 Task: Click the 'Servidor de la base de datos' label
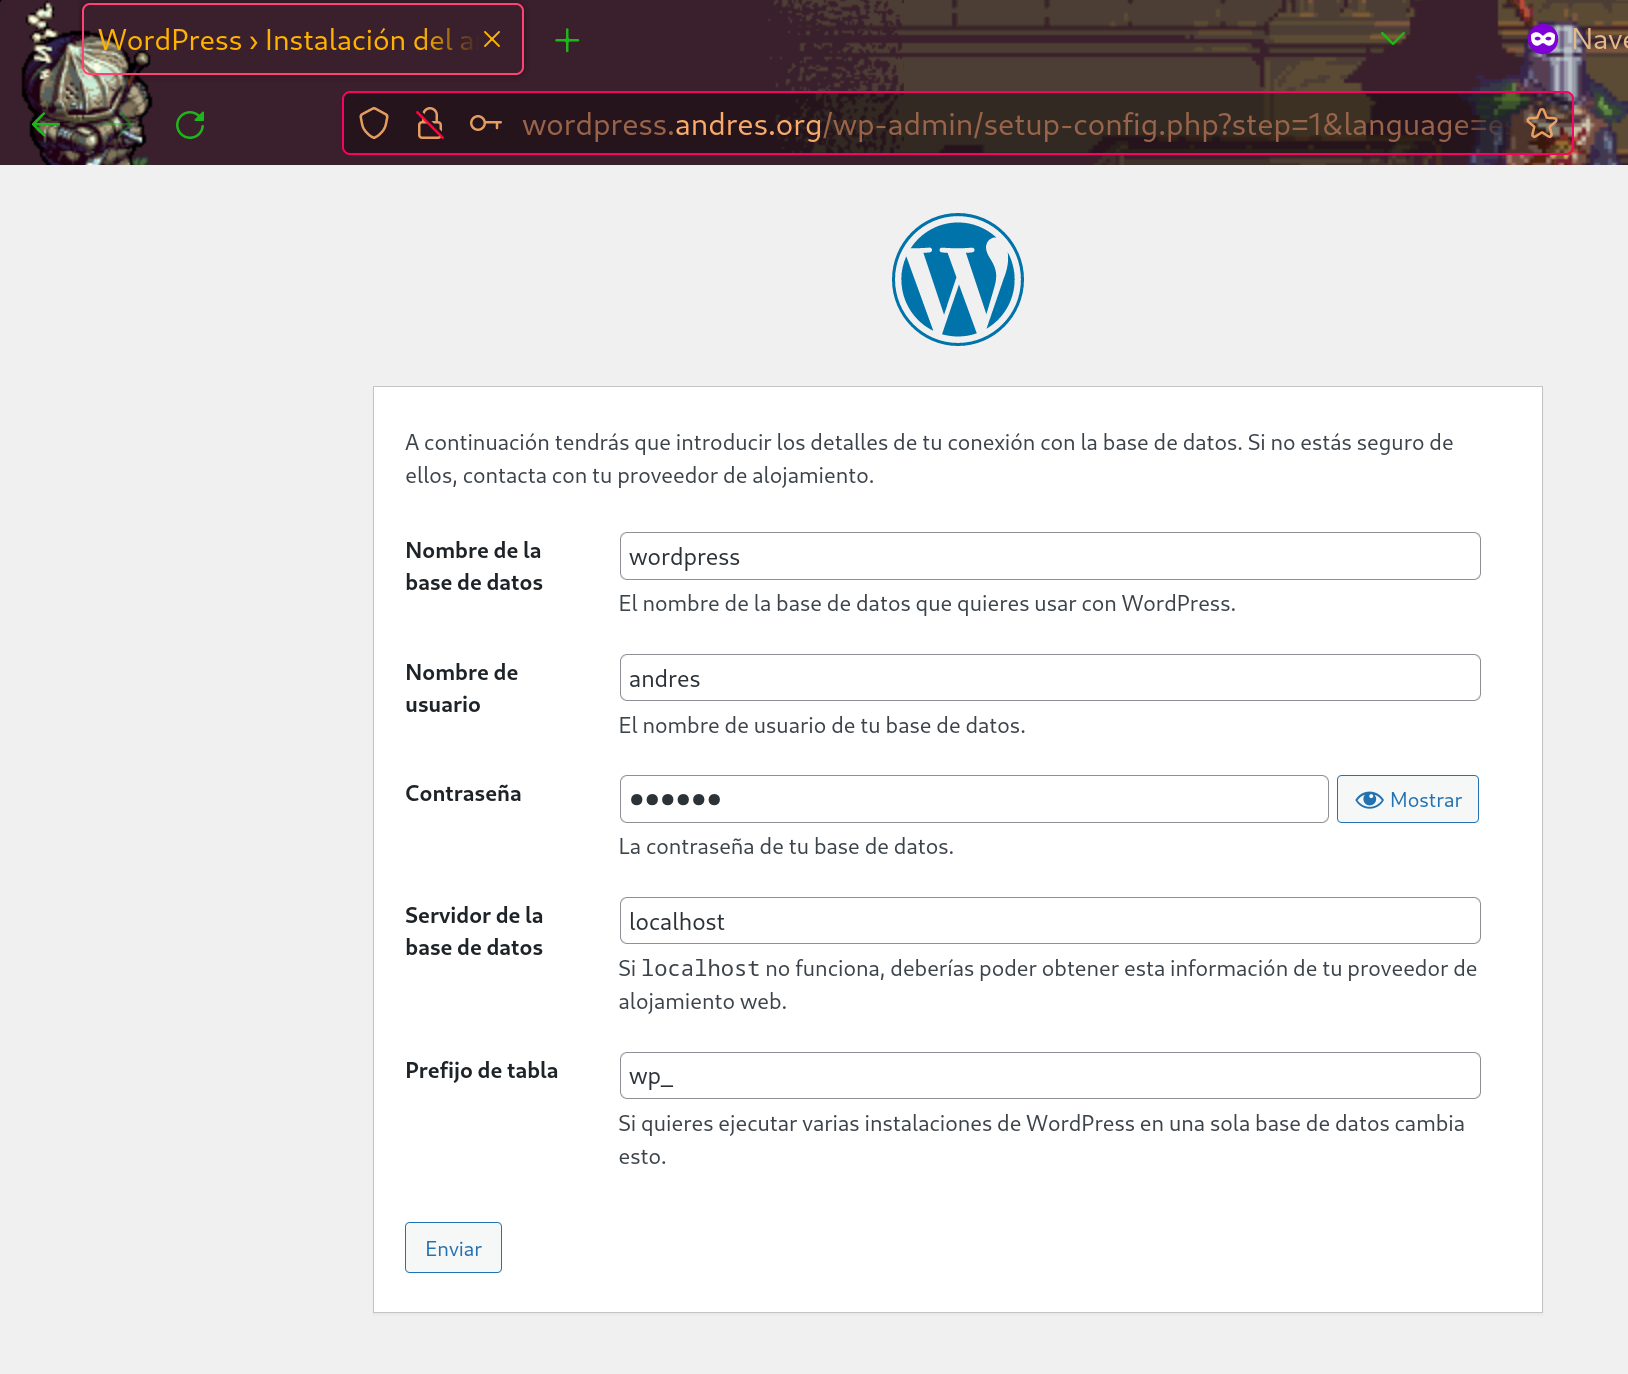[x=474, y=931]
